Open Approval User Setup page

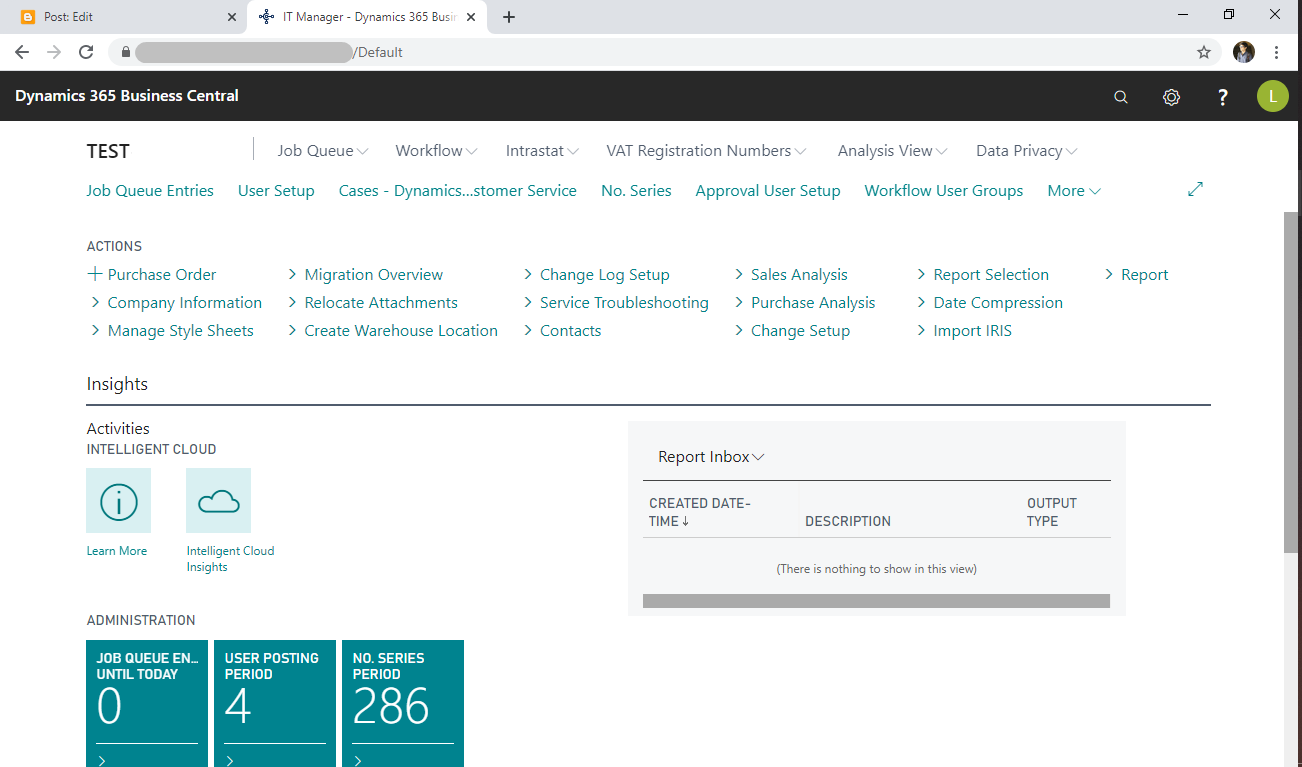768,191
